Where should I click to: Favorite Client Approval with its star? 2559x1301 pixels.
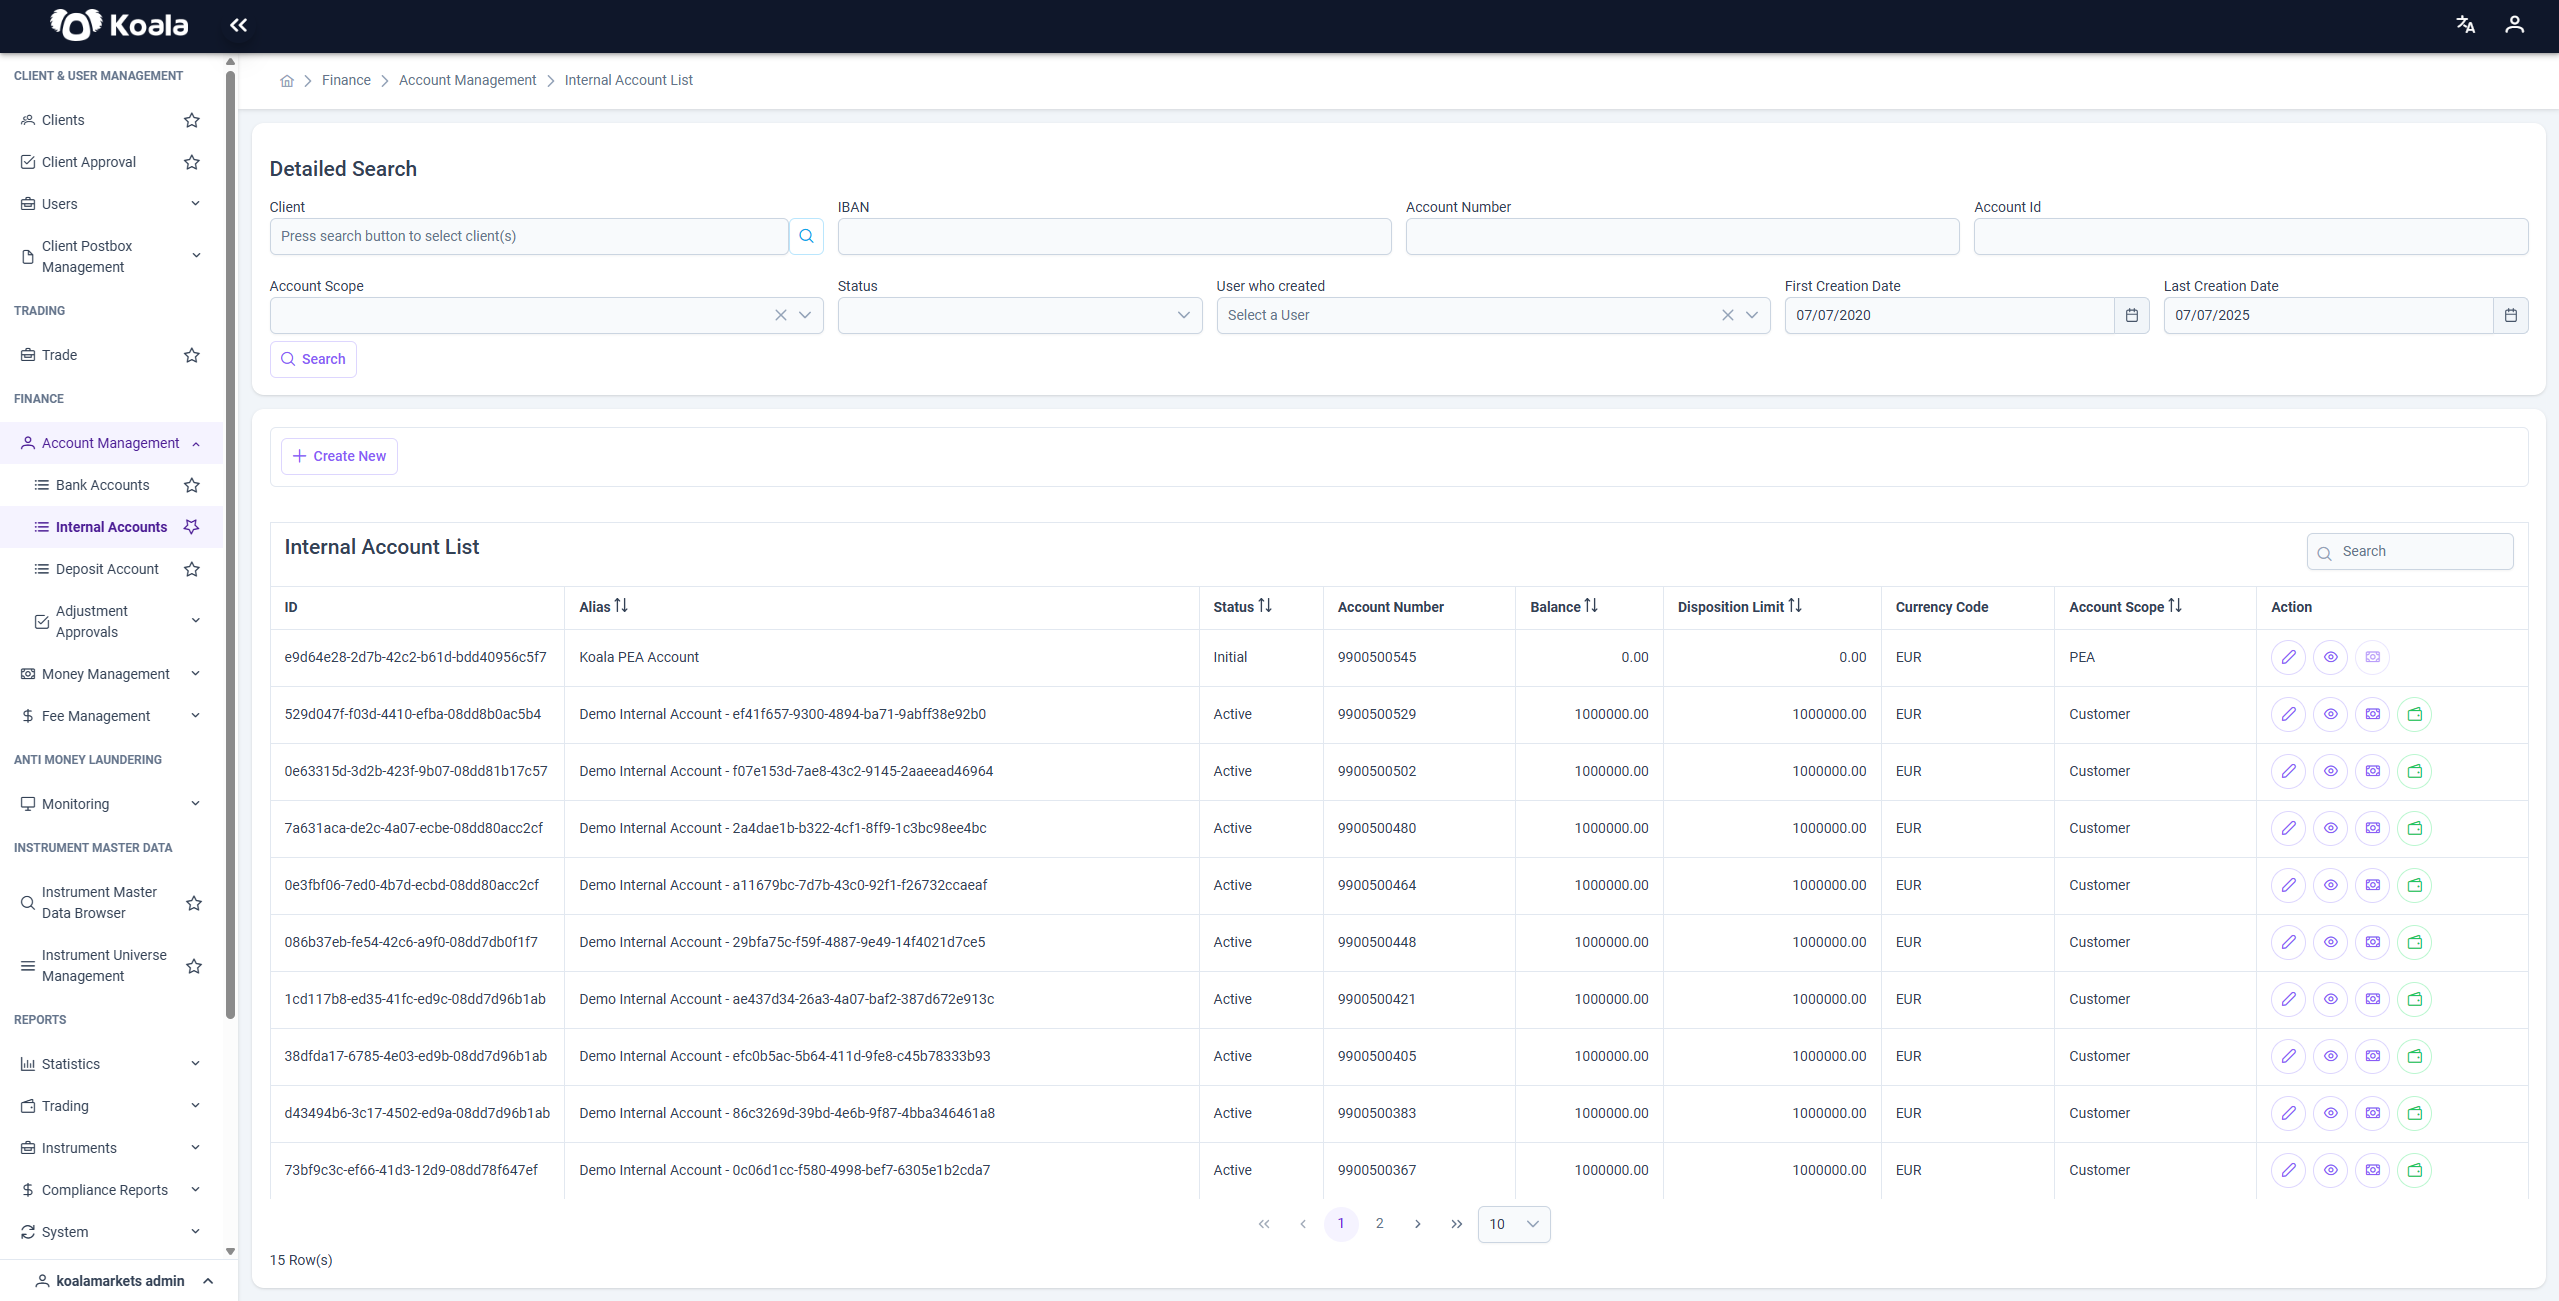192,162
